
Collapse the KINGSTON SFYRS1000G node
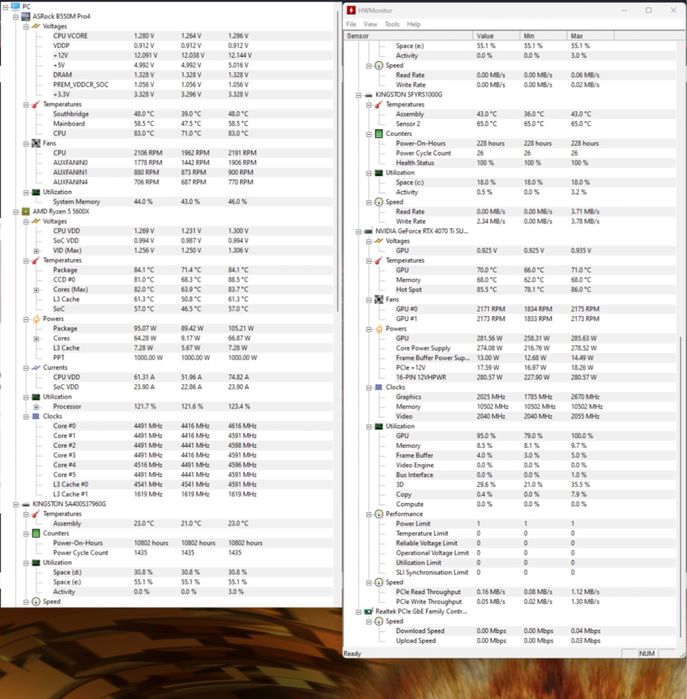coord(358,95)
